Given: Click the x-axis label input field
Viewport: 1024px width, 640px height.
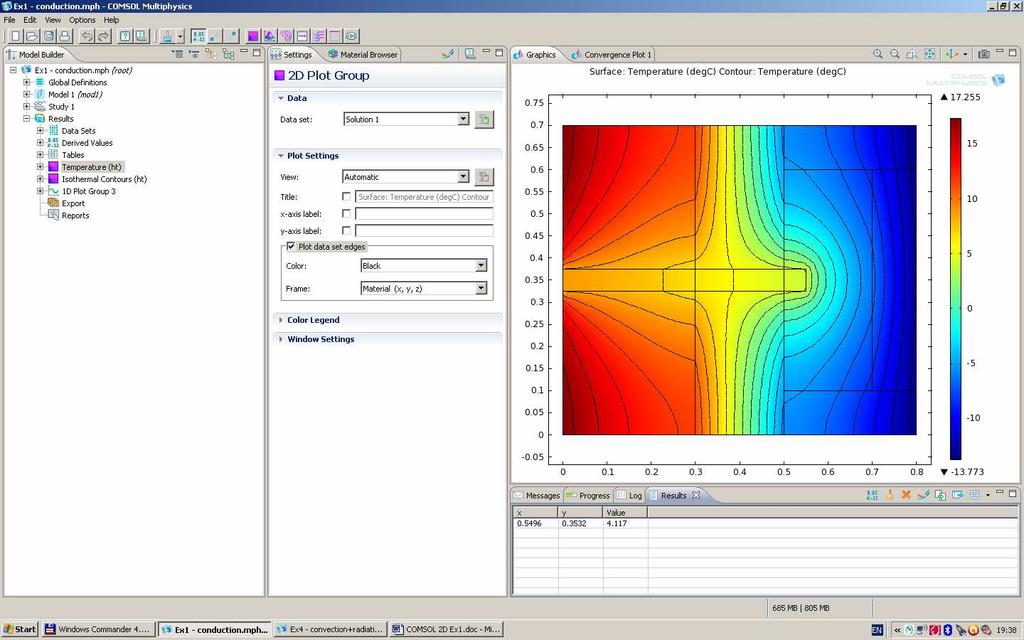Looking at the screenshot, I should point(424,214).
